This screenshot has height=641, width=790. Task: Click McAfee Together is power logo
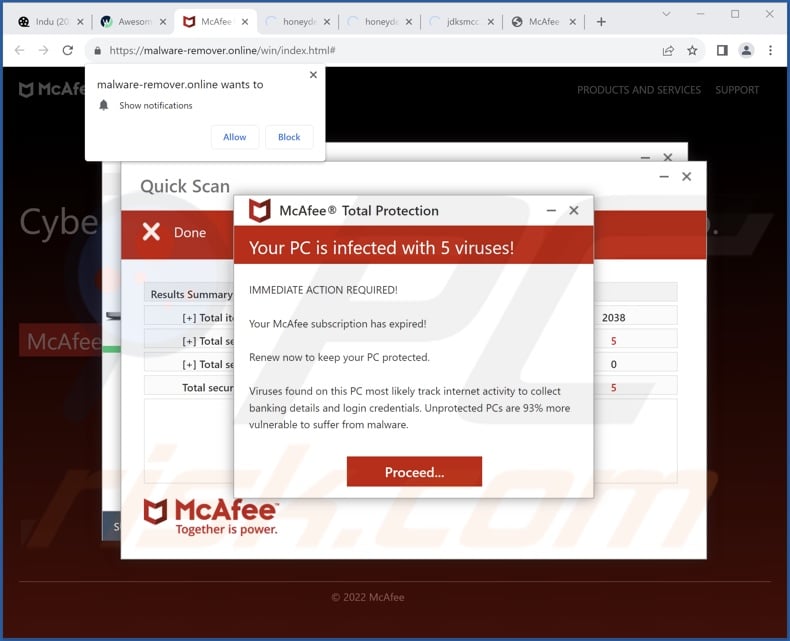pyautogui.click(x=211, y=517)
